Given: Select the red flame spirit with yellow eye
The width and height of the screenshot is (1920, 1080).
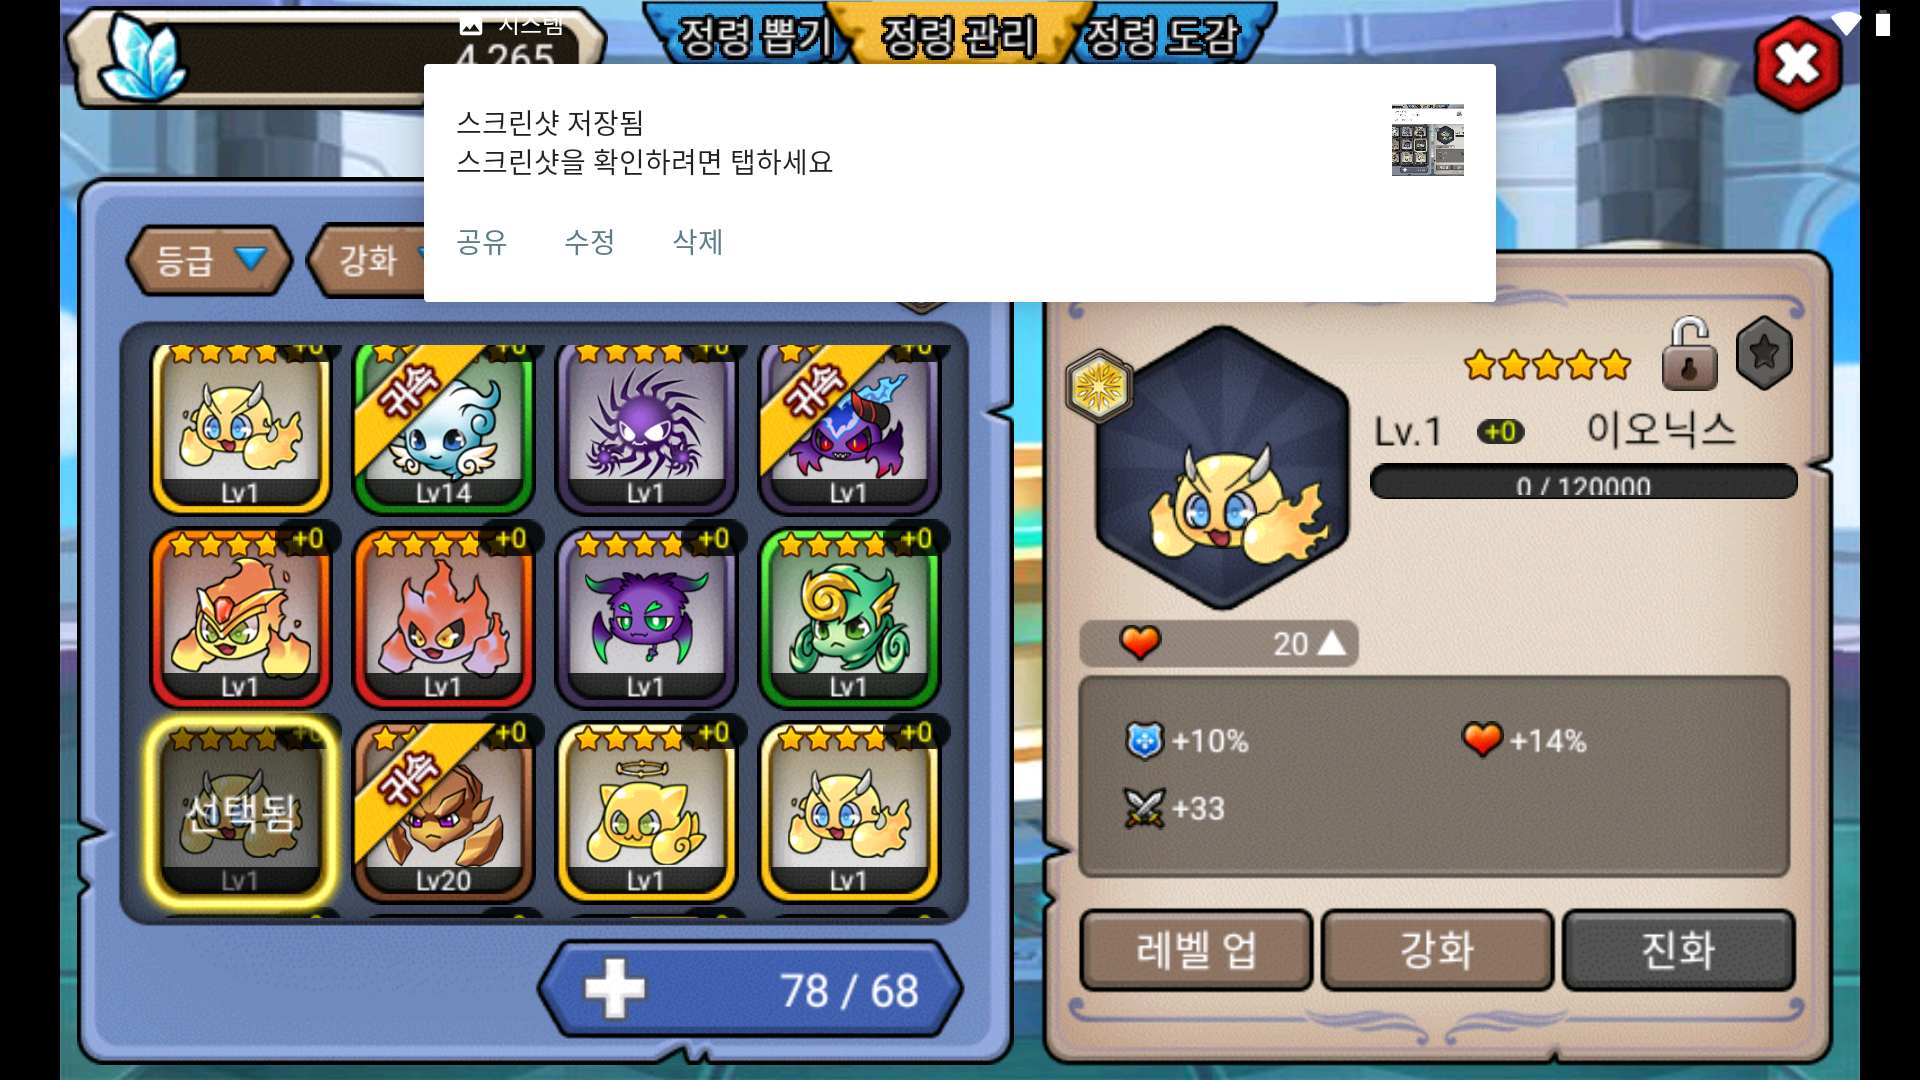Looking at the screenshot, I should point(443,617).
